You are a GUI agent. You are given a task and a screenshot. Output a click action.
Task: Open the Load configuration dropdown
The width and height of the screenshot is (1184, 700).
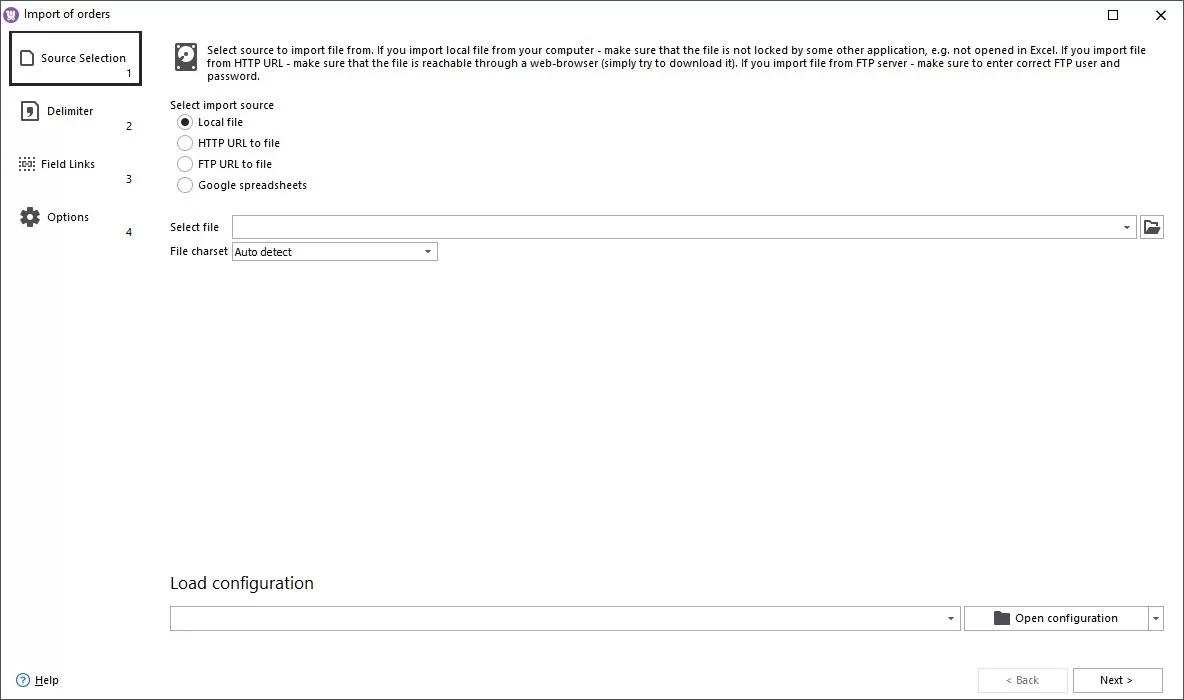950,618
